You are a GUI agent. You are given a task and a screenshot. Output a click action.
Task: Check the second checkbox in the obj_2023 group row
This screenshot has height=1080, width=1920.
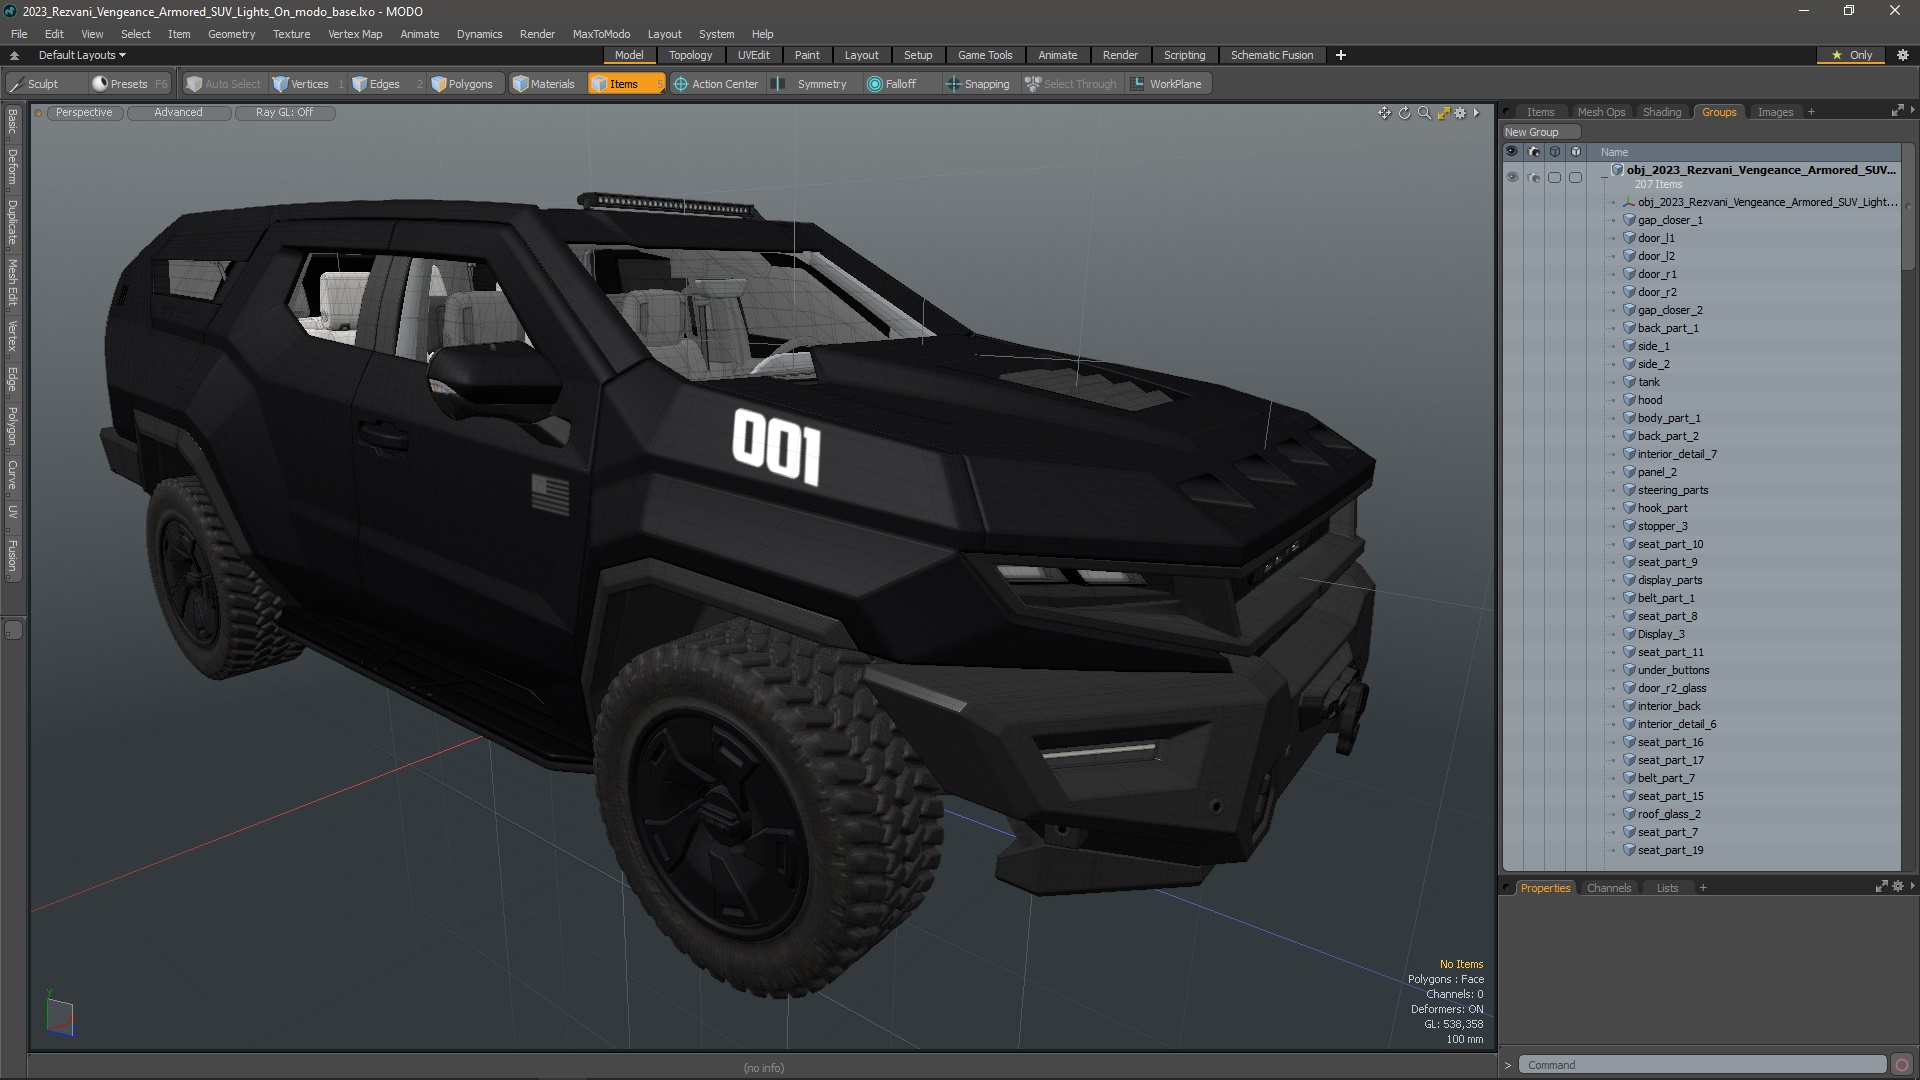coord(1575,177)
